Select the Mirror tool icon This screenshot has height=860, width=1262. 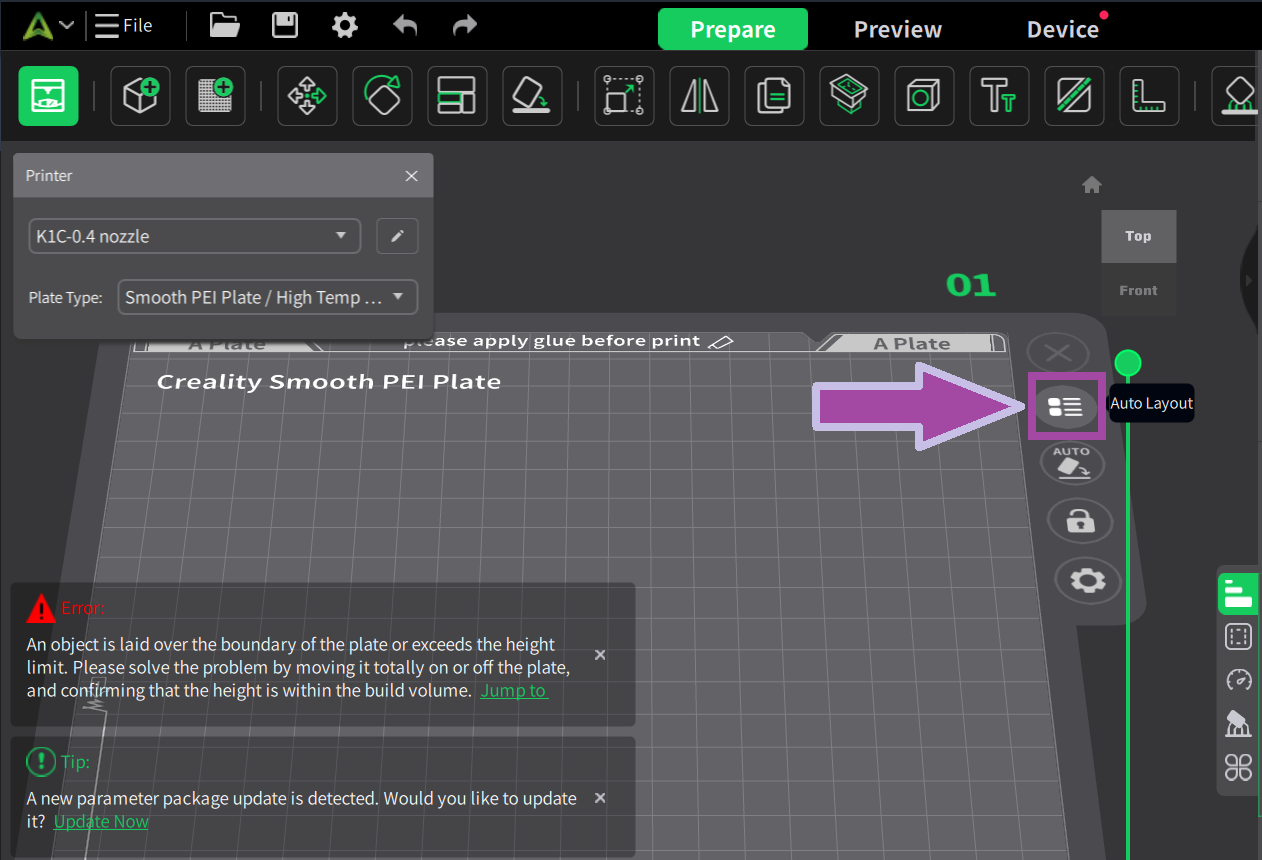[x=699, y=96]
